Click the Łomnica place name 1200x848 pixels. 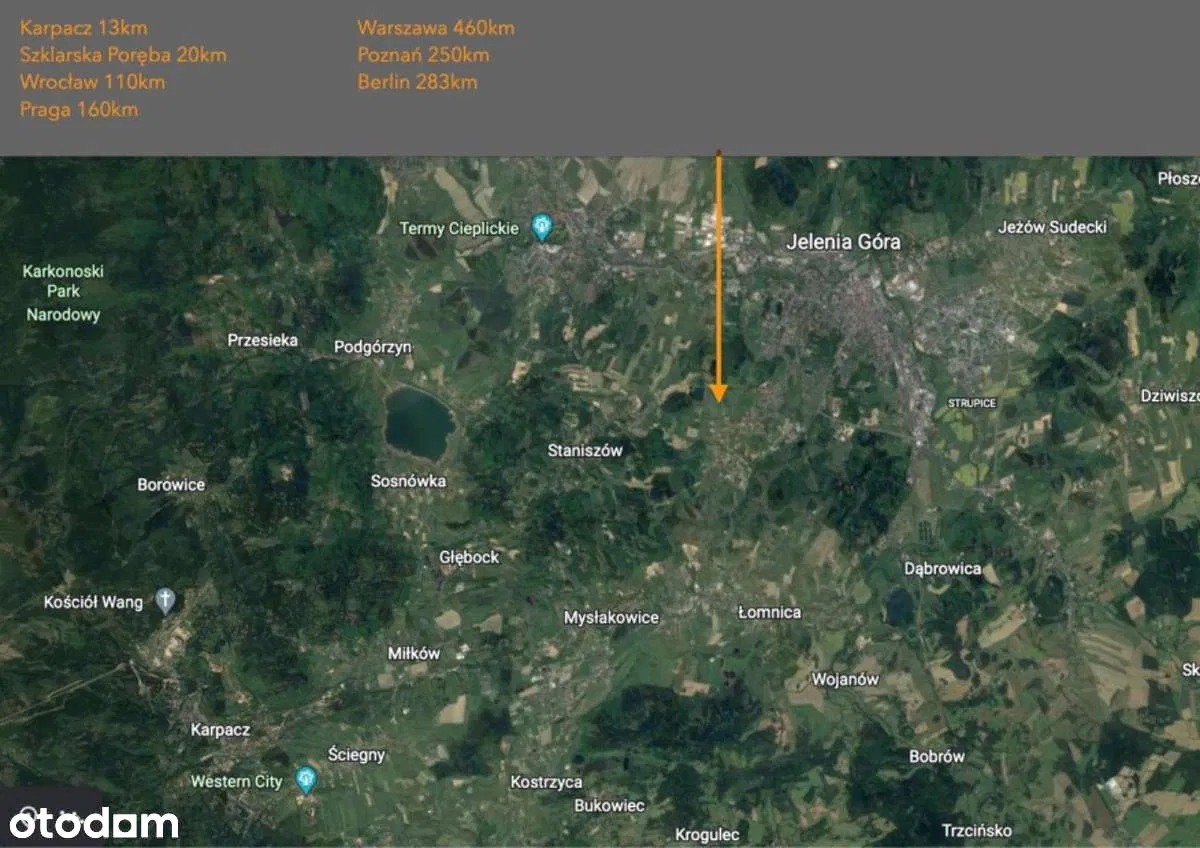[769, 611]
